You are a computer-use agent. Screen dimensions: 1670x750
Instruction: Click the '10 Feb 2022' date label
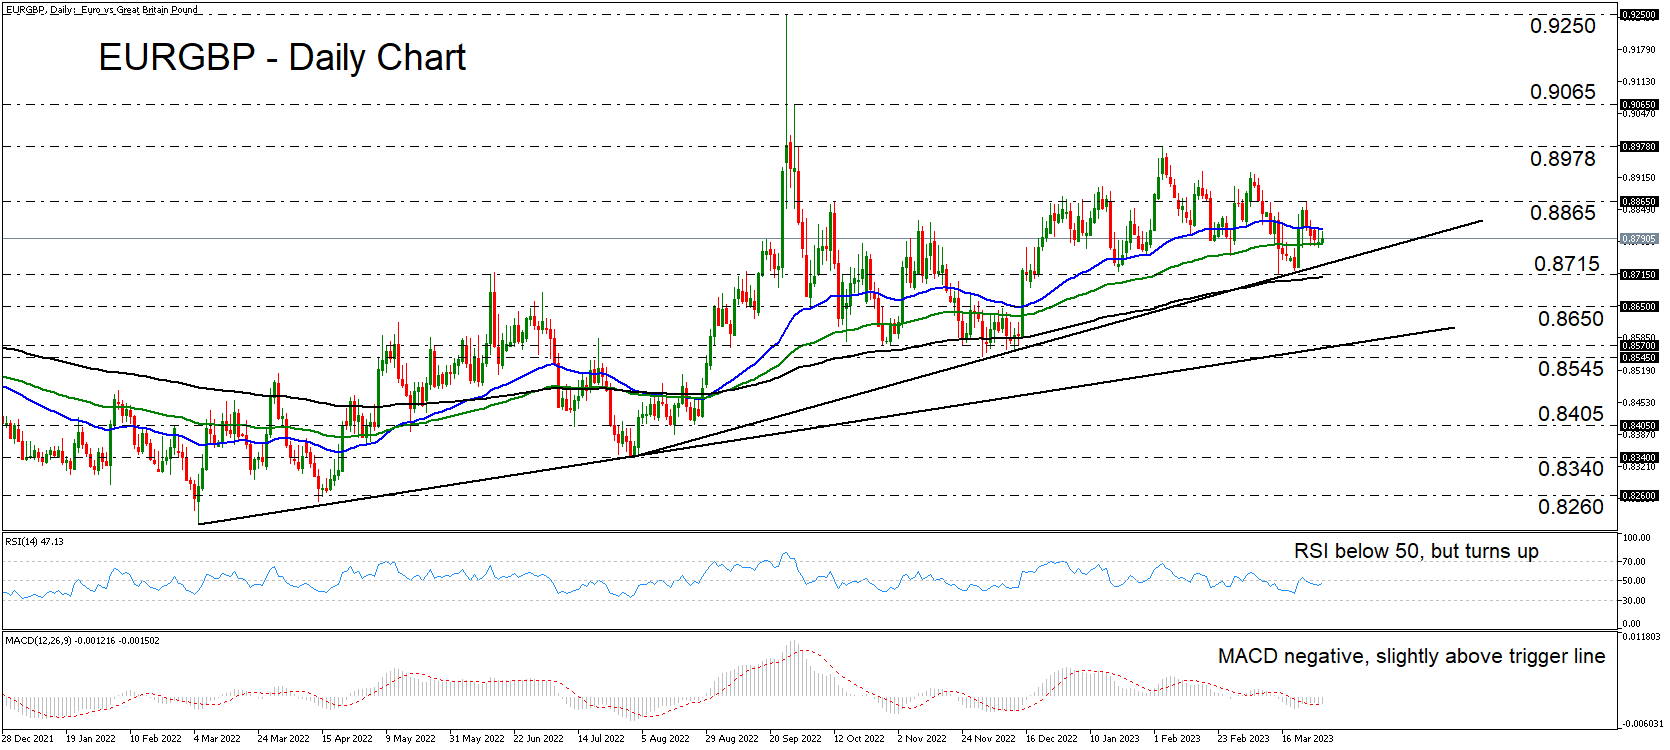[x=155, y=739]
